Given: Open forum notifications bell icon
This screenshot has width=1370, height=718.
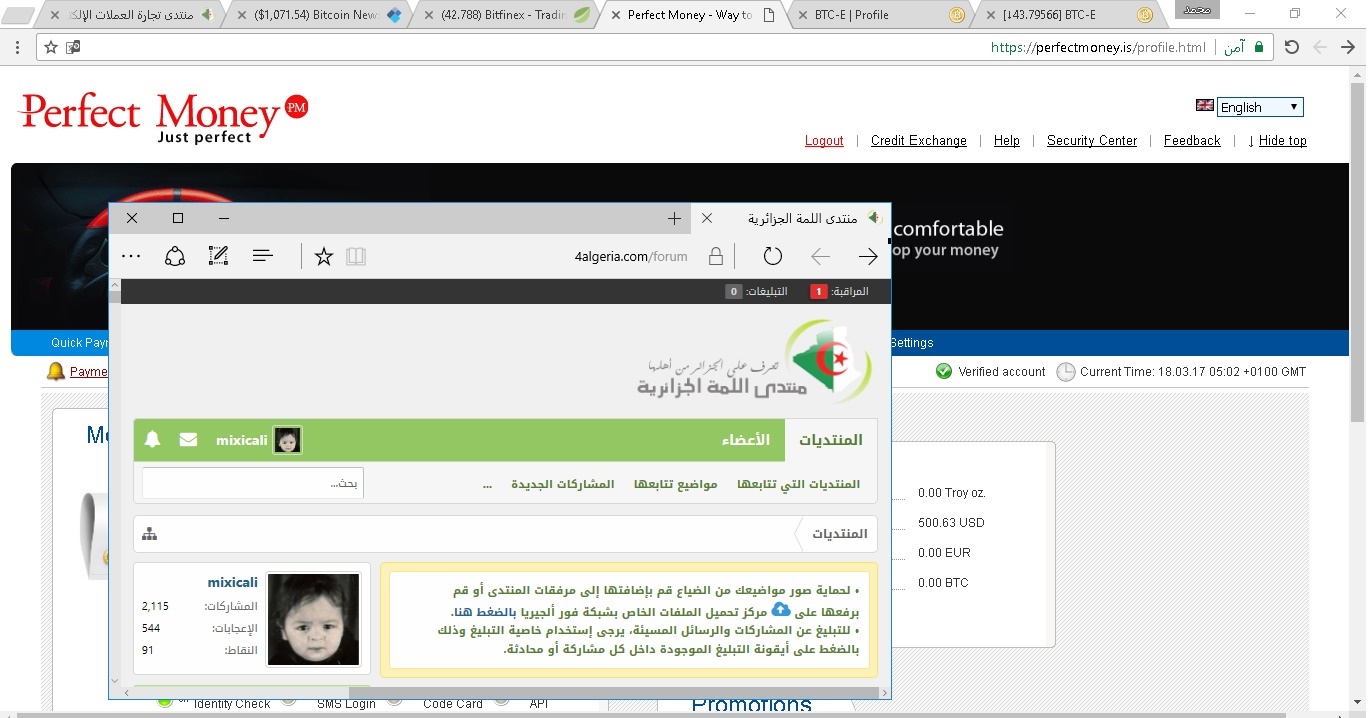Looking at the screenshot, I should 152,440.
